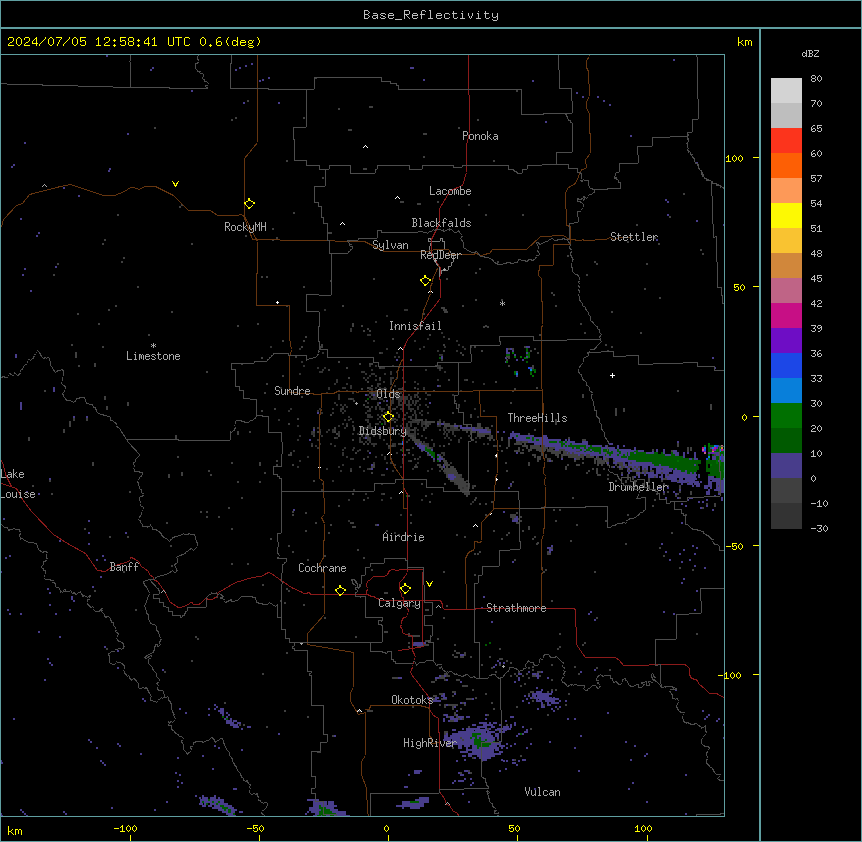Click the Limestone label
Screen dimensions: 862x842
(x=153, y=356)
